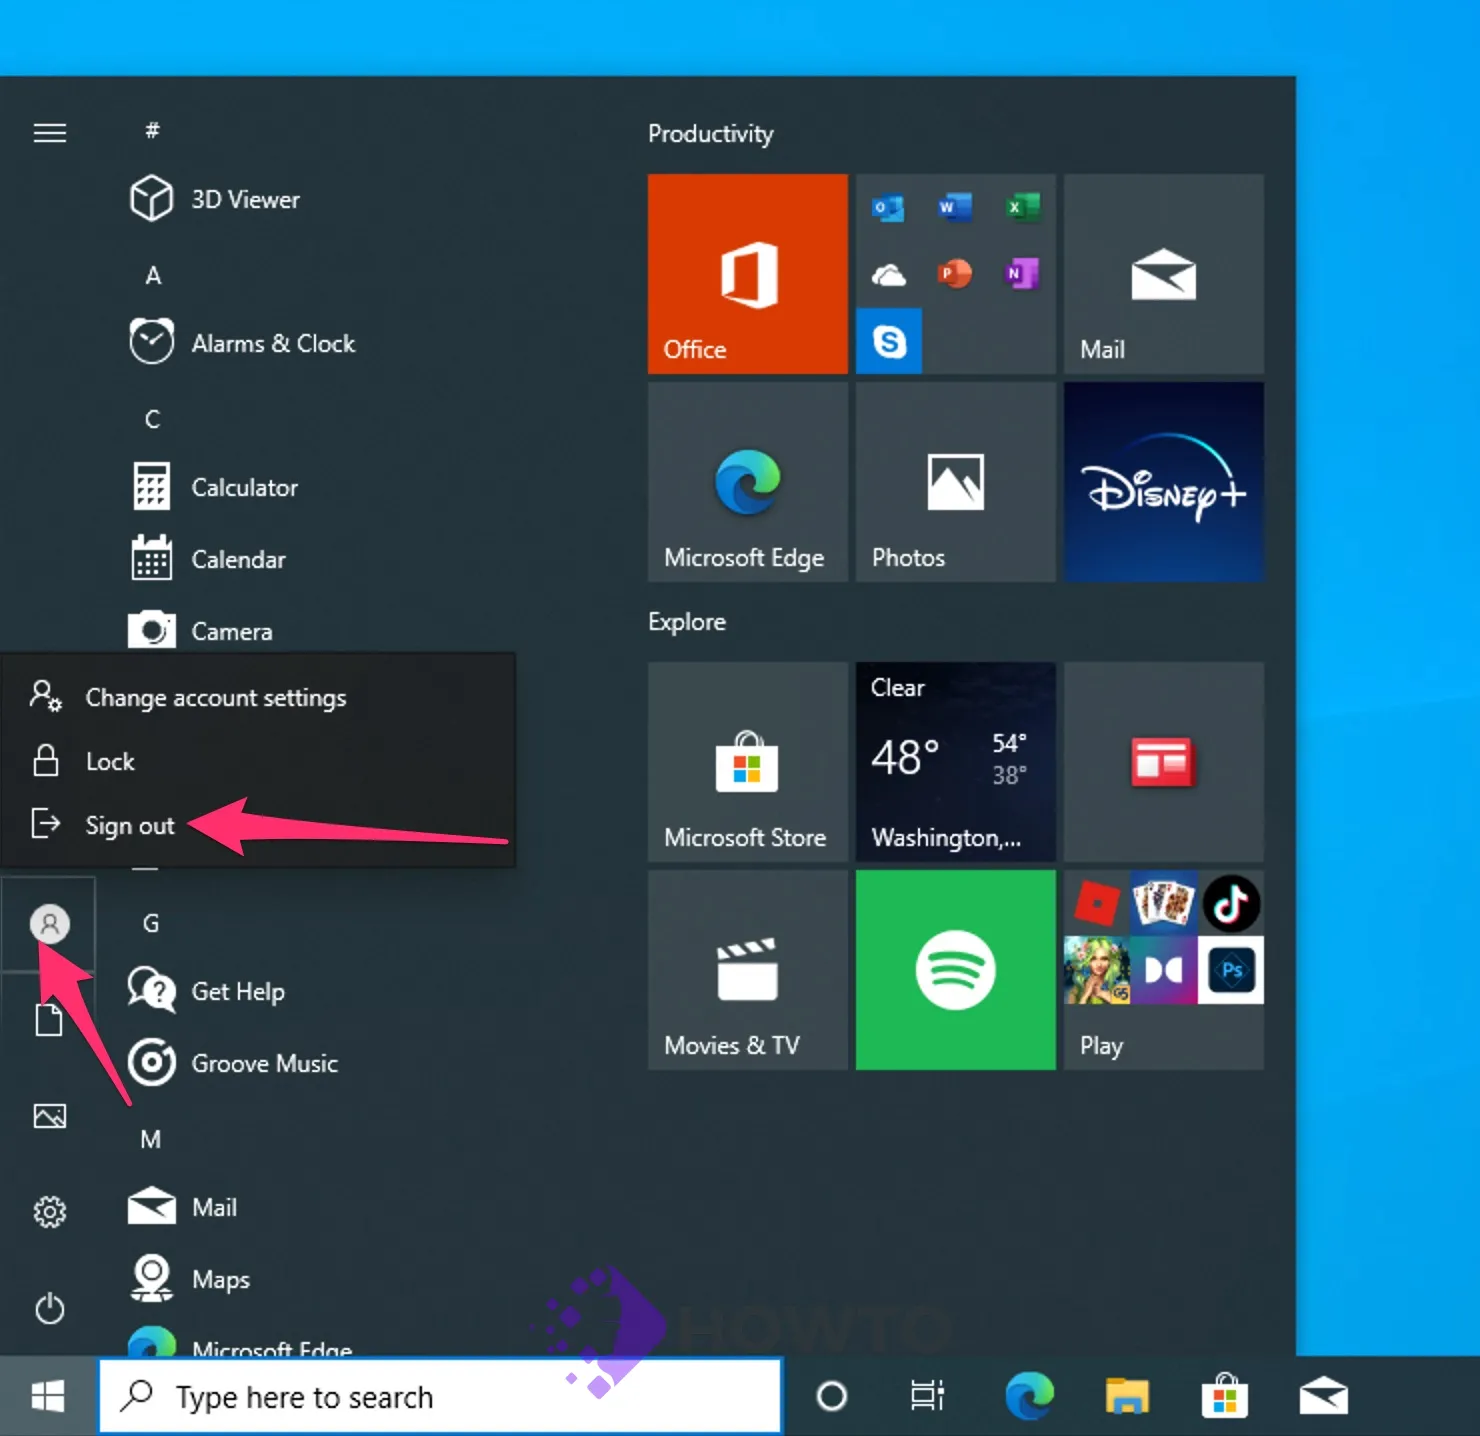
Task: Open PowerPoint in the Office apps tile
Action: pos(955,274)
